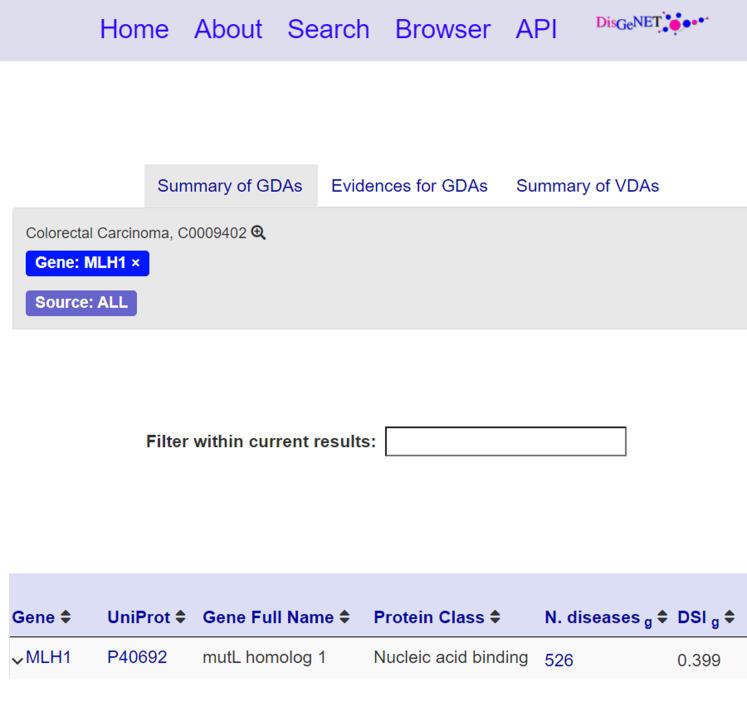The image size is (747, 724).
Task: Expand the MLH1 row chevron
Action: pyautogui.click(x=17, y=659)
